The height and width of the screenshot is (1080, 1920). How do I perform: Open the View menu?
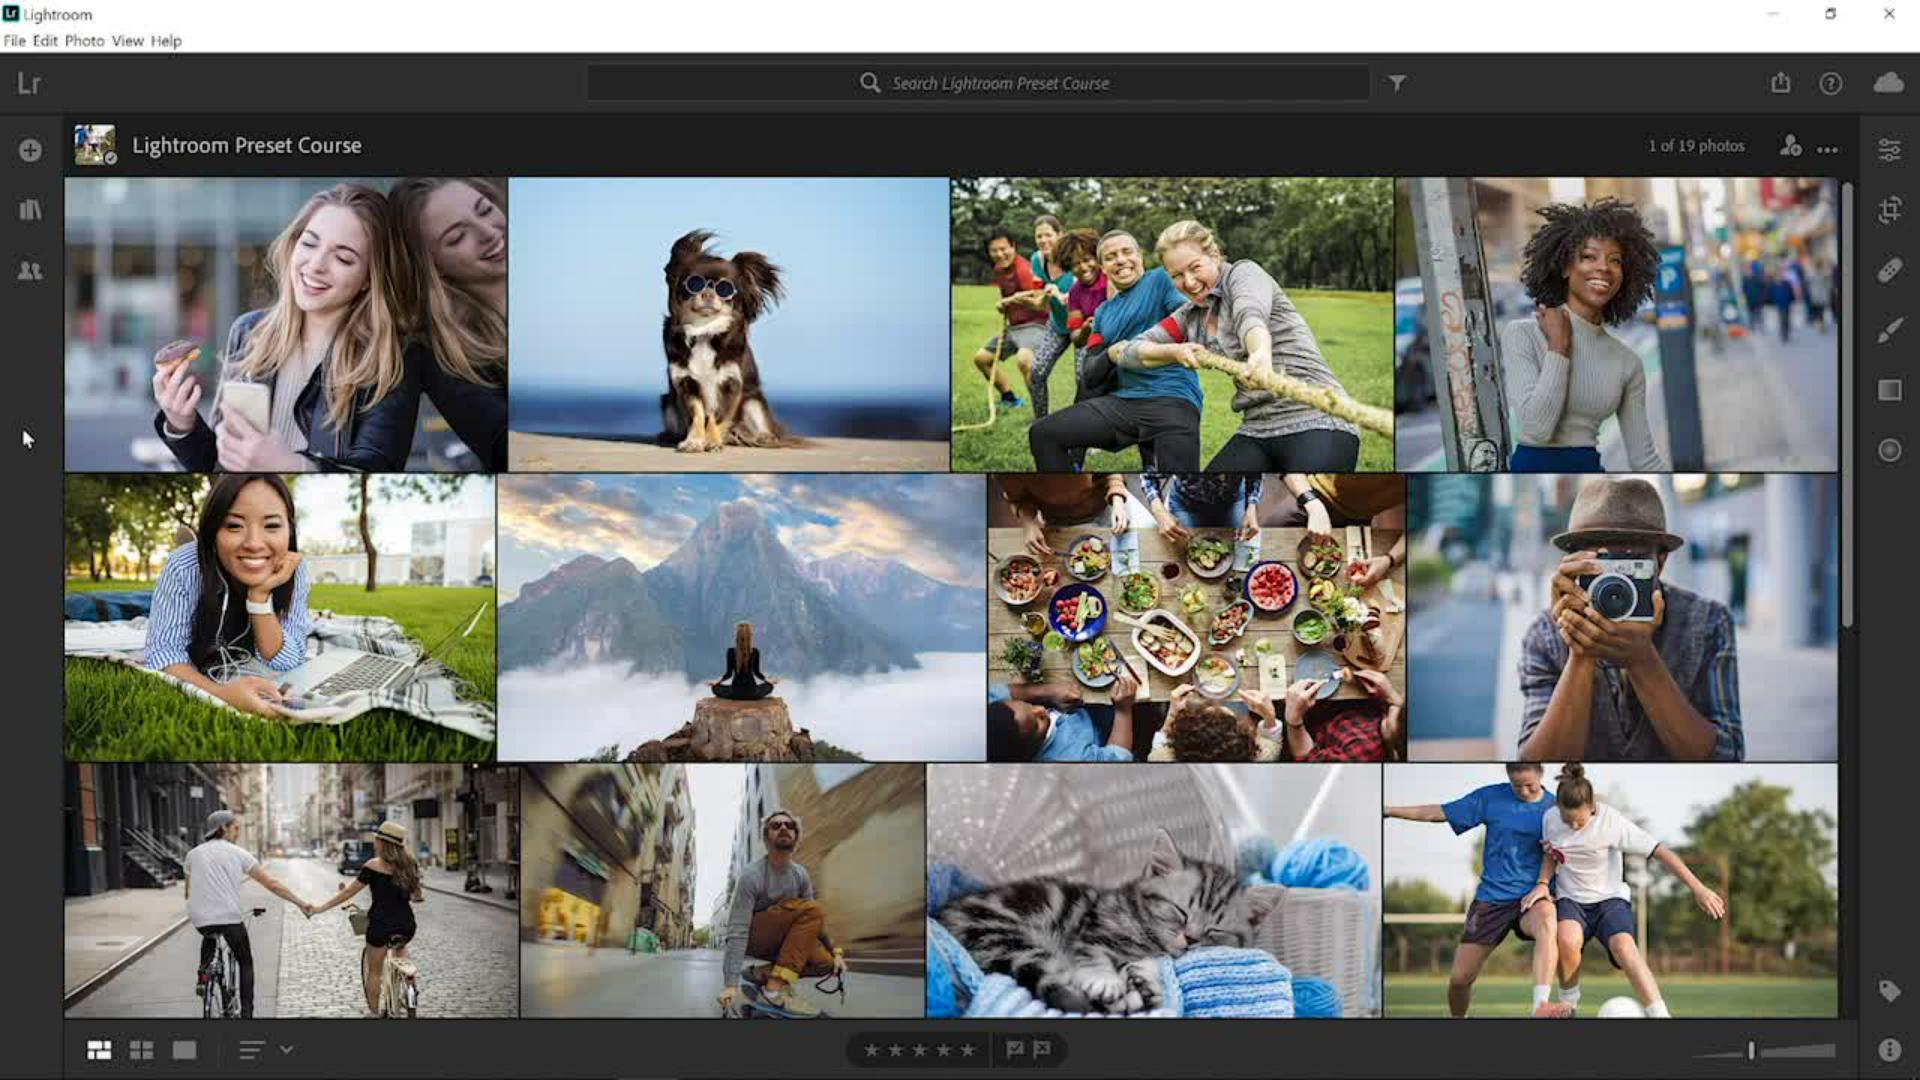[x=127, y=41]
